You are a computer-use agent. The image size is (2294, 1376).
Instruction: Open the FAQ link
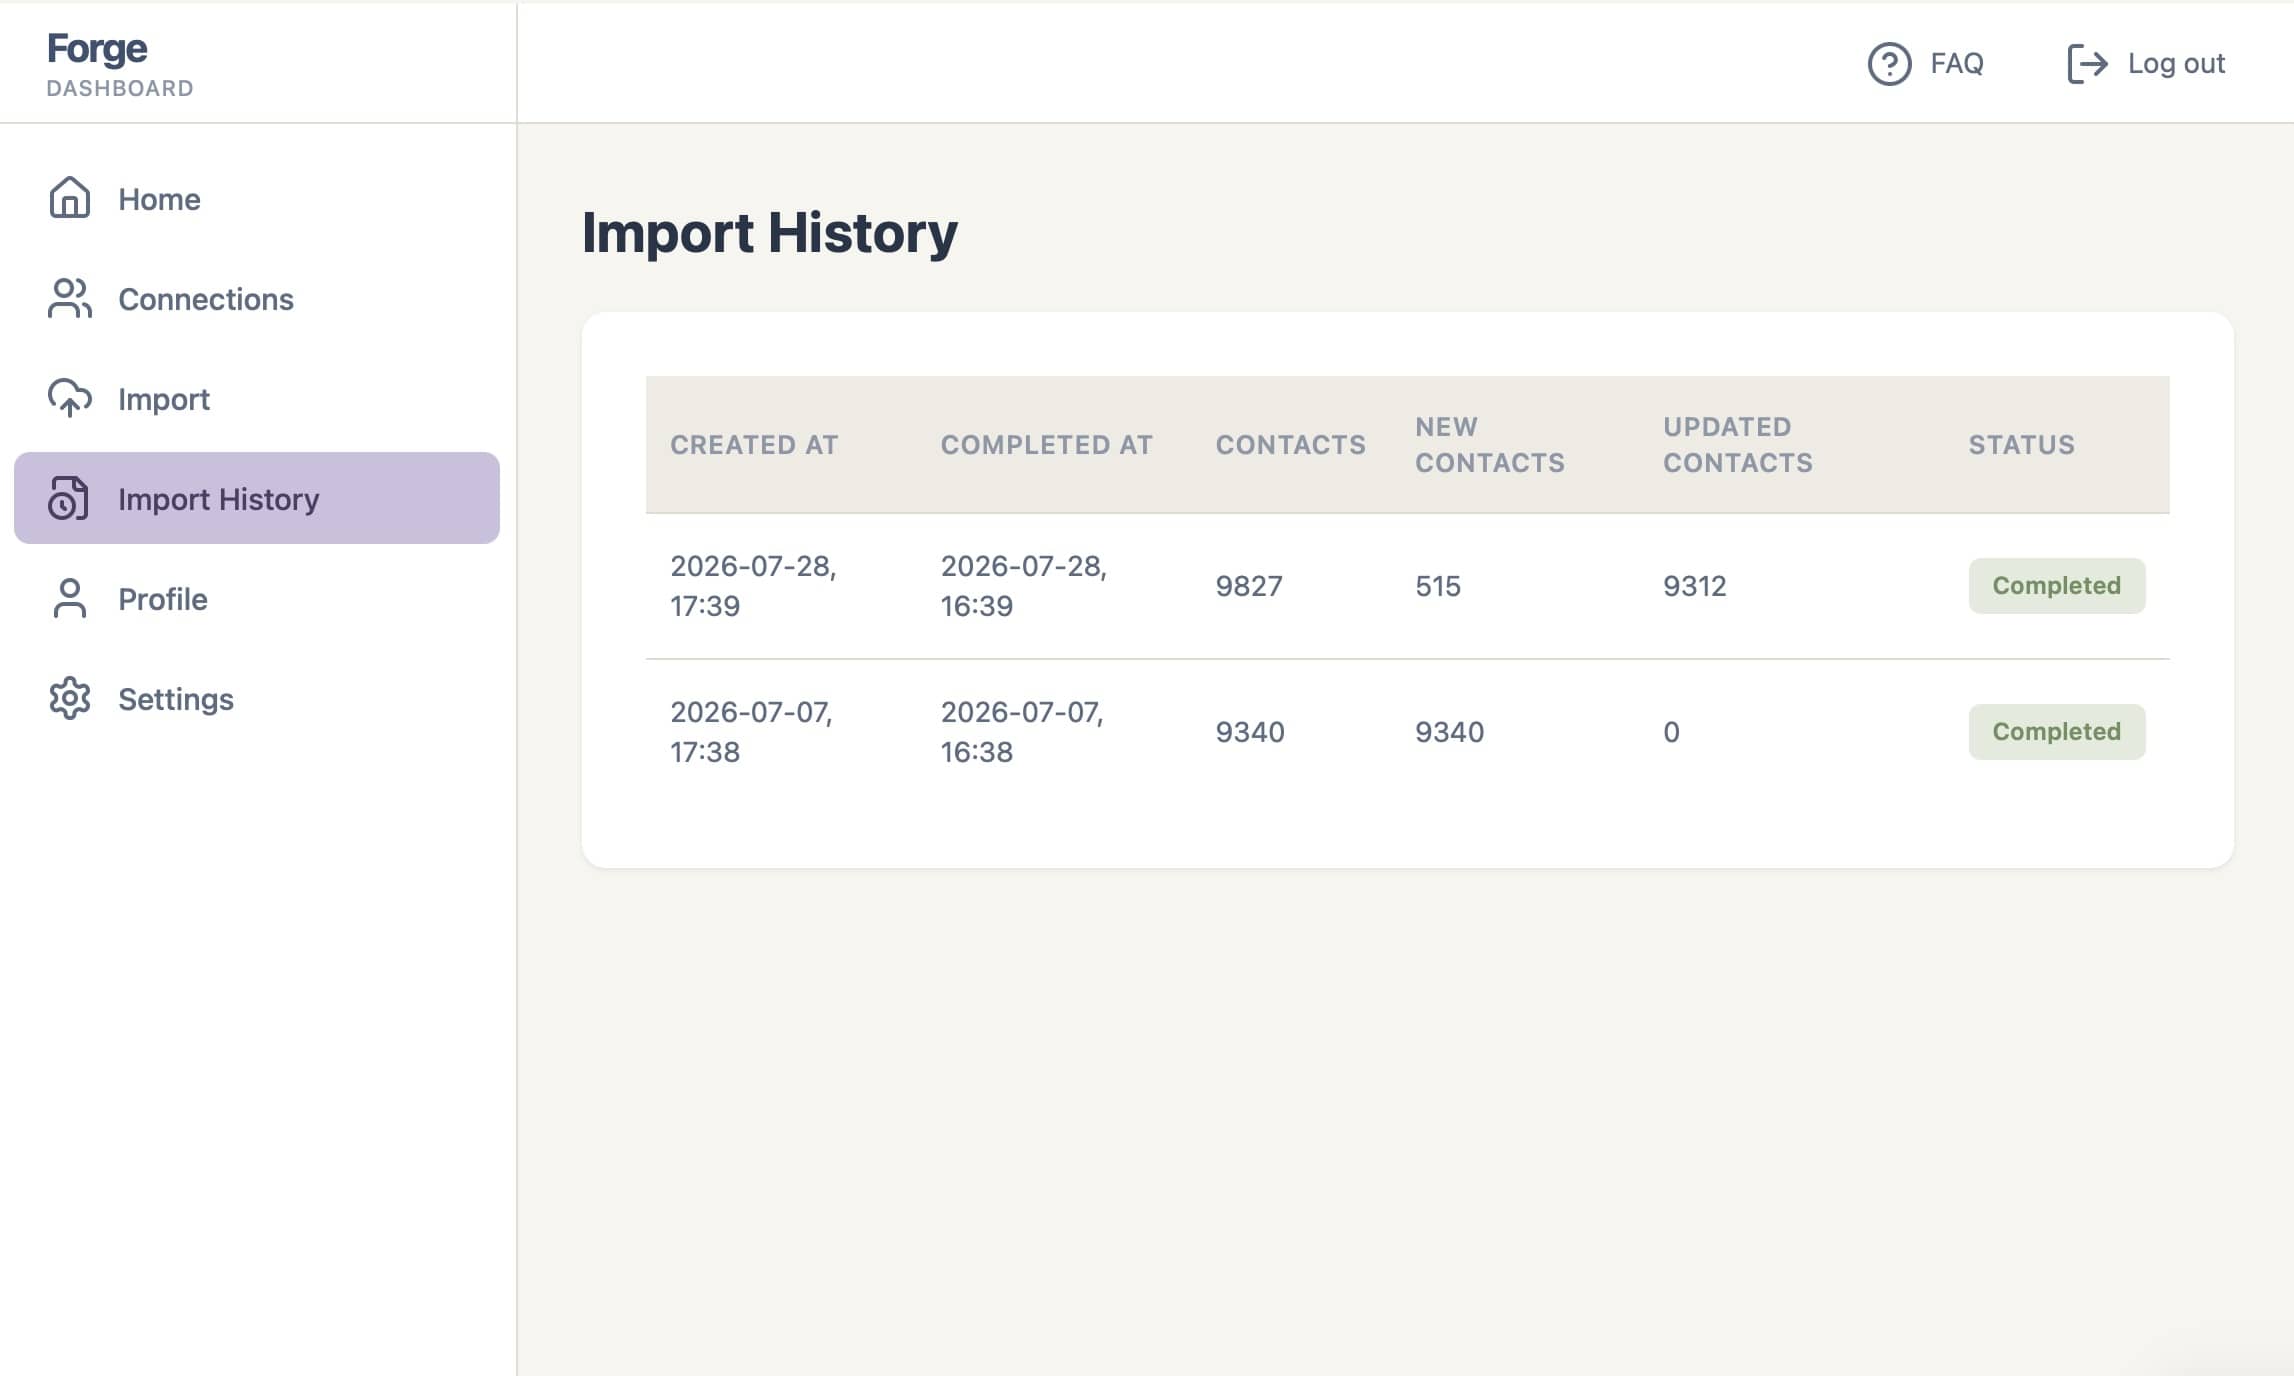(x=1926, y=64)
